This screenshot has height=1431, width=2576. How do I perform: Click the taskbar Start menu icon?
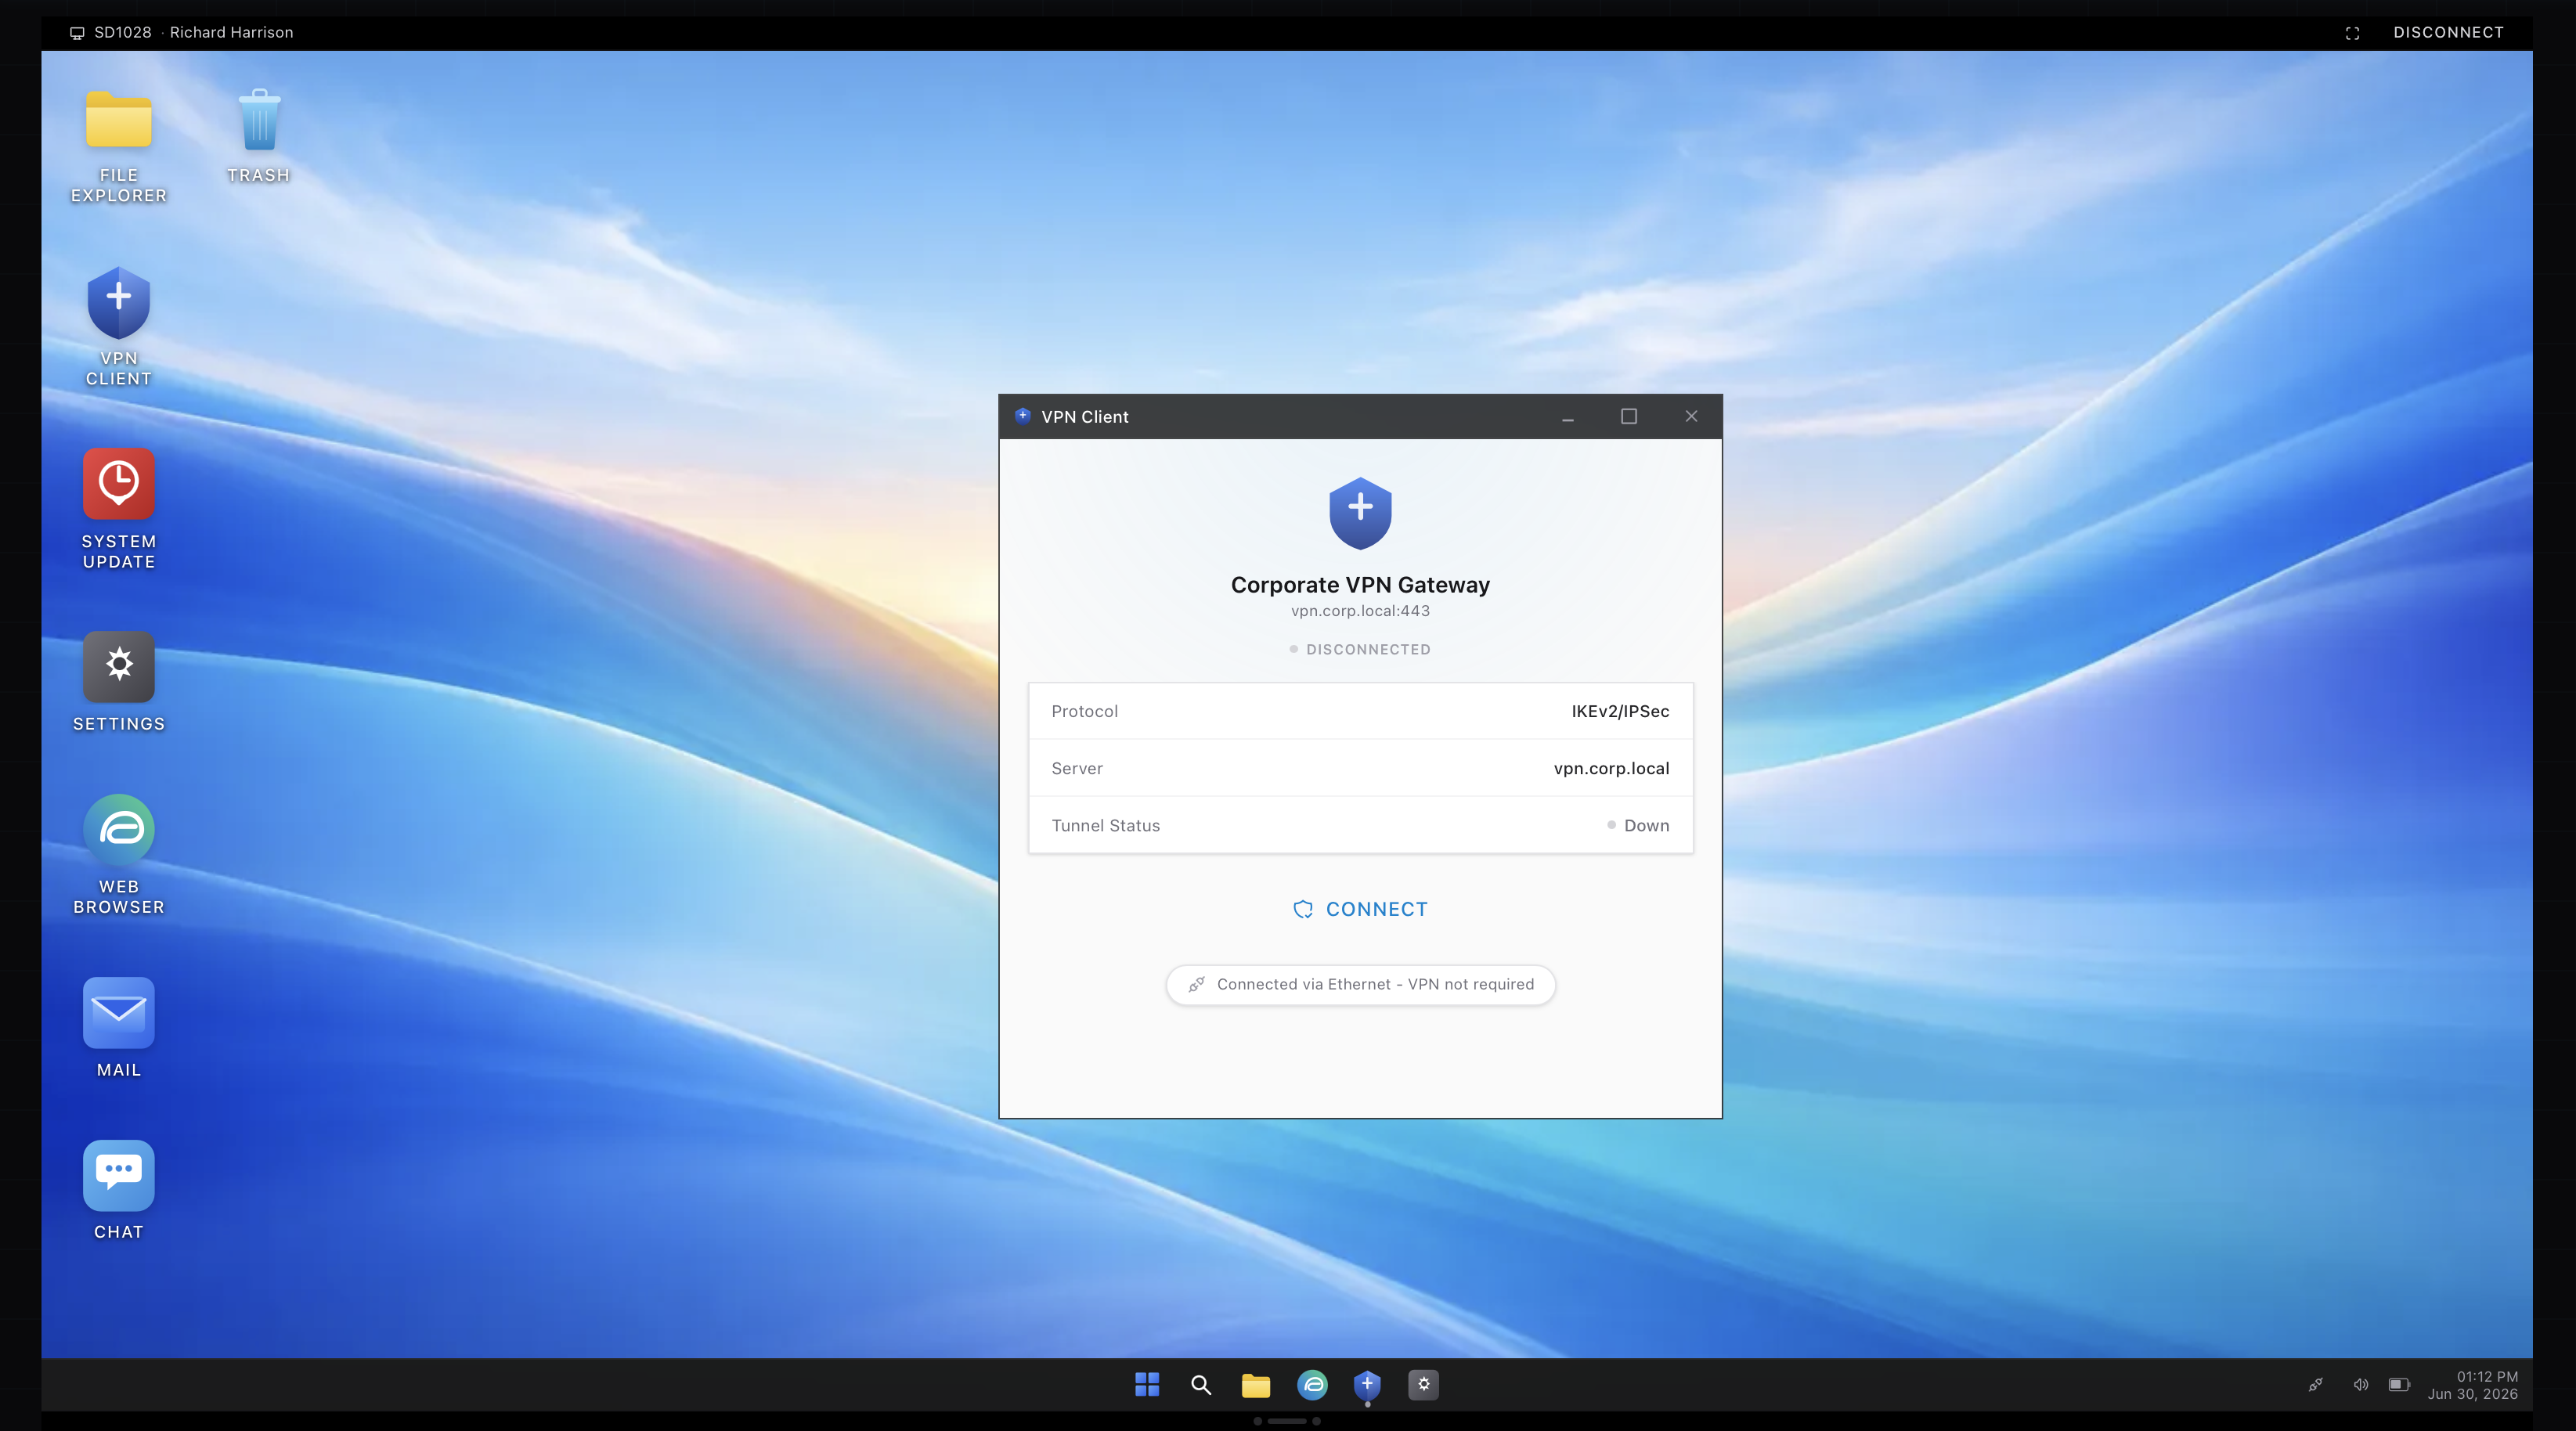[x=1147, y=1384]
